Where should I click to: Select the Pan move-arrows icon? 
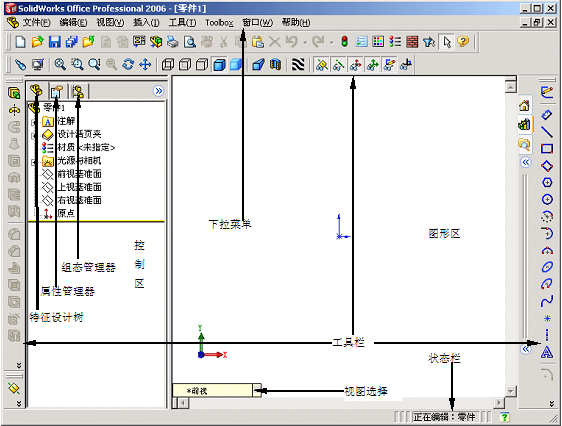pos(145,64)
